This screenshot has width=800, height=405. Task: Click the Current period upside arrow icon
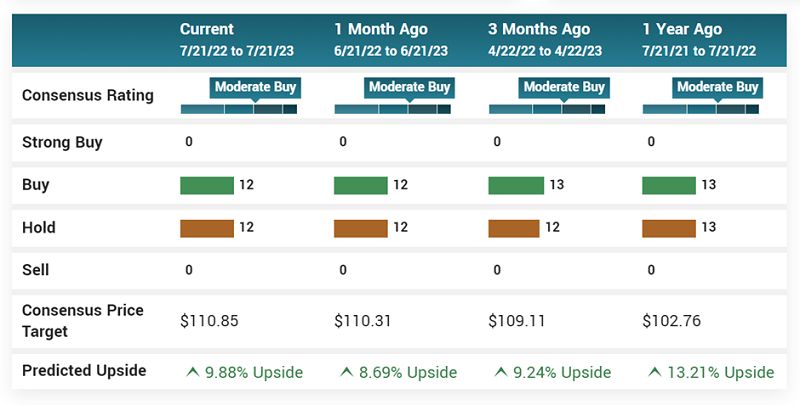193,372
